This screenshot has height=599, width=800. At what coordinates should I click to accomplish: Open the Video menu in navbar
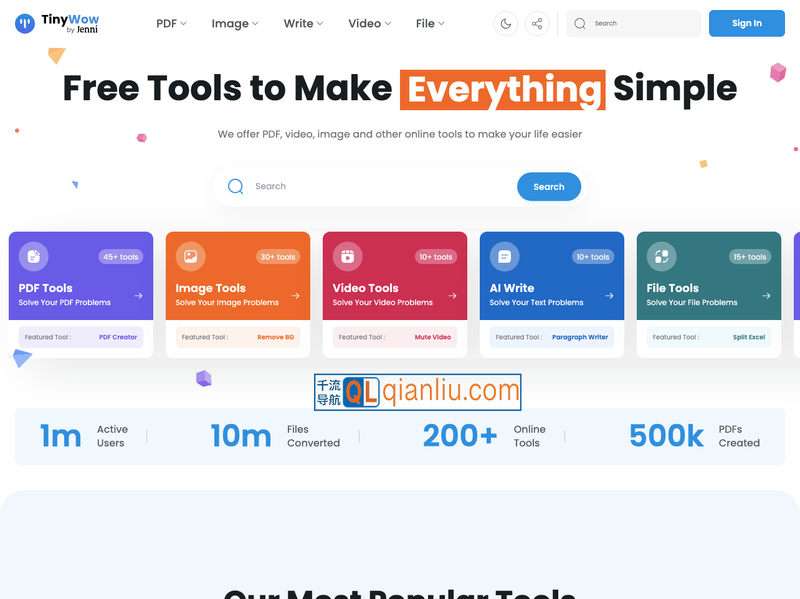(369, 23)
